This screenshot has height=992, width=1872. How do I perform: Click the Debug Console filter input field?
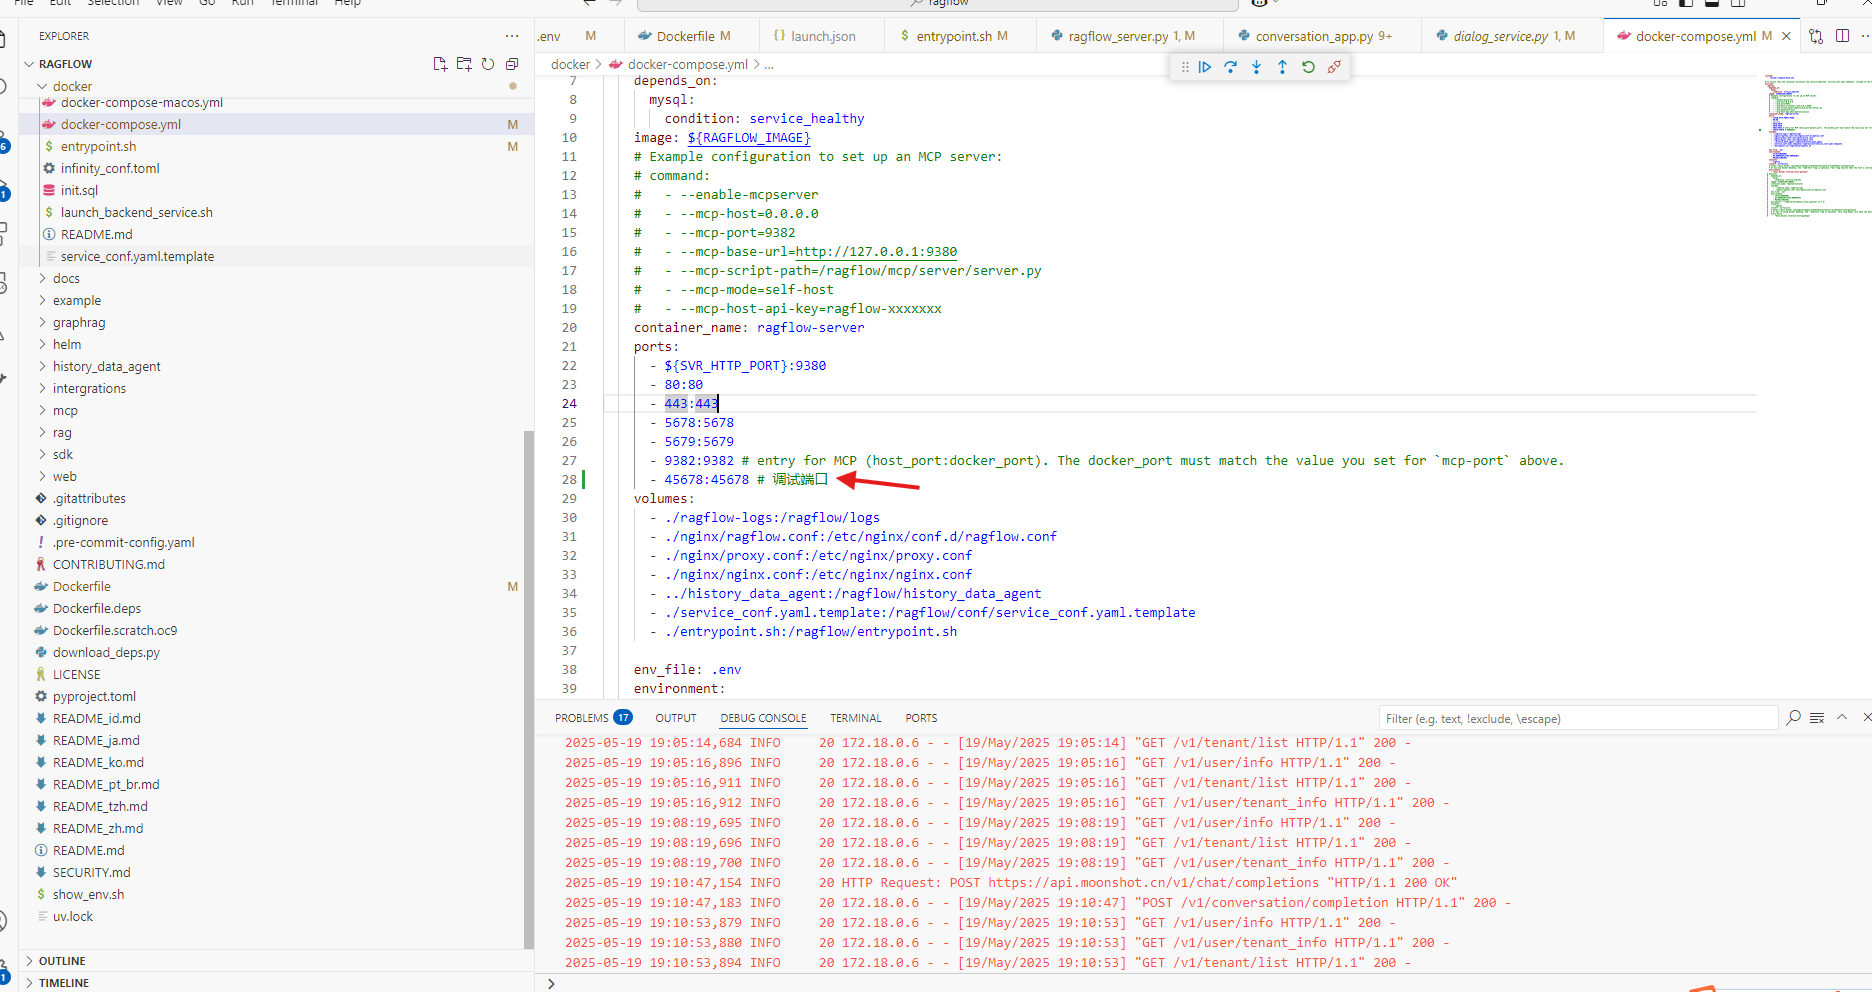click(1580, 717)
